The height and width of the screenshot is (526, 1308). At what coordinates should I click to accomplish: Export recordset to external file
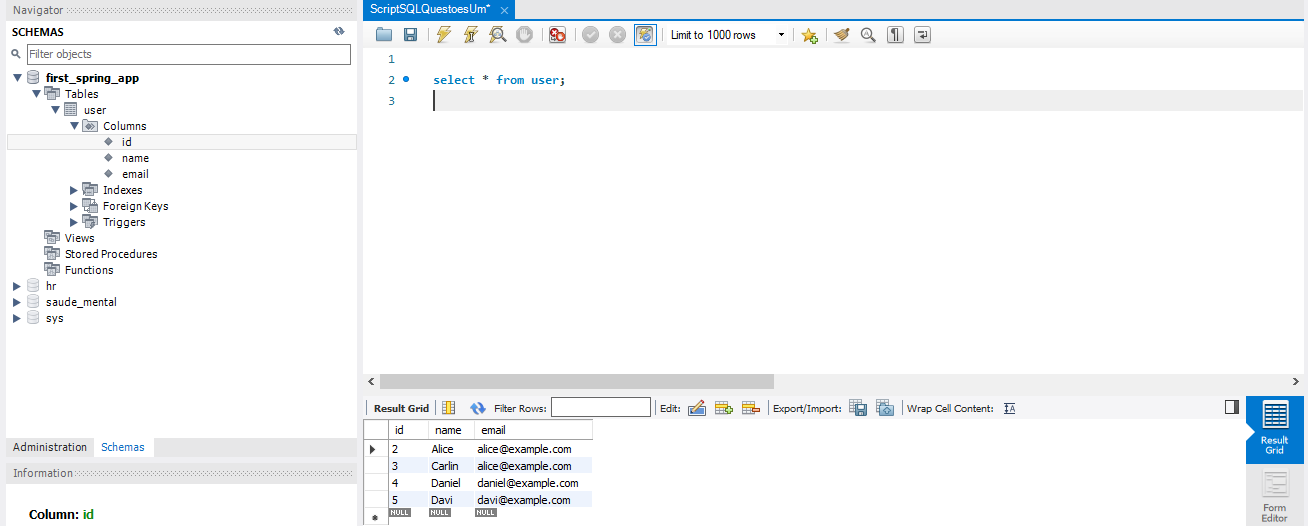(x=858, y=408)
